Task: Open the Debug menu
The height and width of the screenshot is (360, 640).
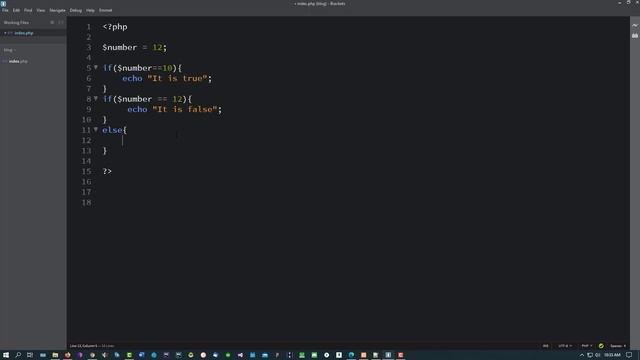Action: click(76, 10)
